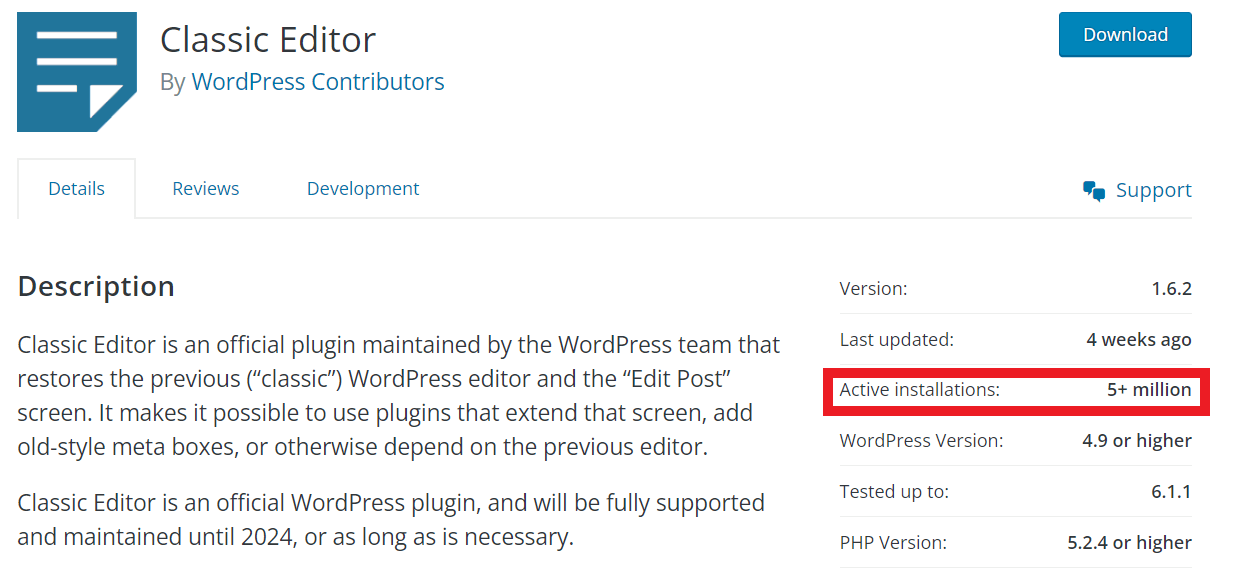
Task: Select the Details tab
Action: coord(76,188)
